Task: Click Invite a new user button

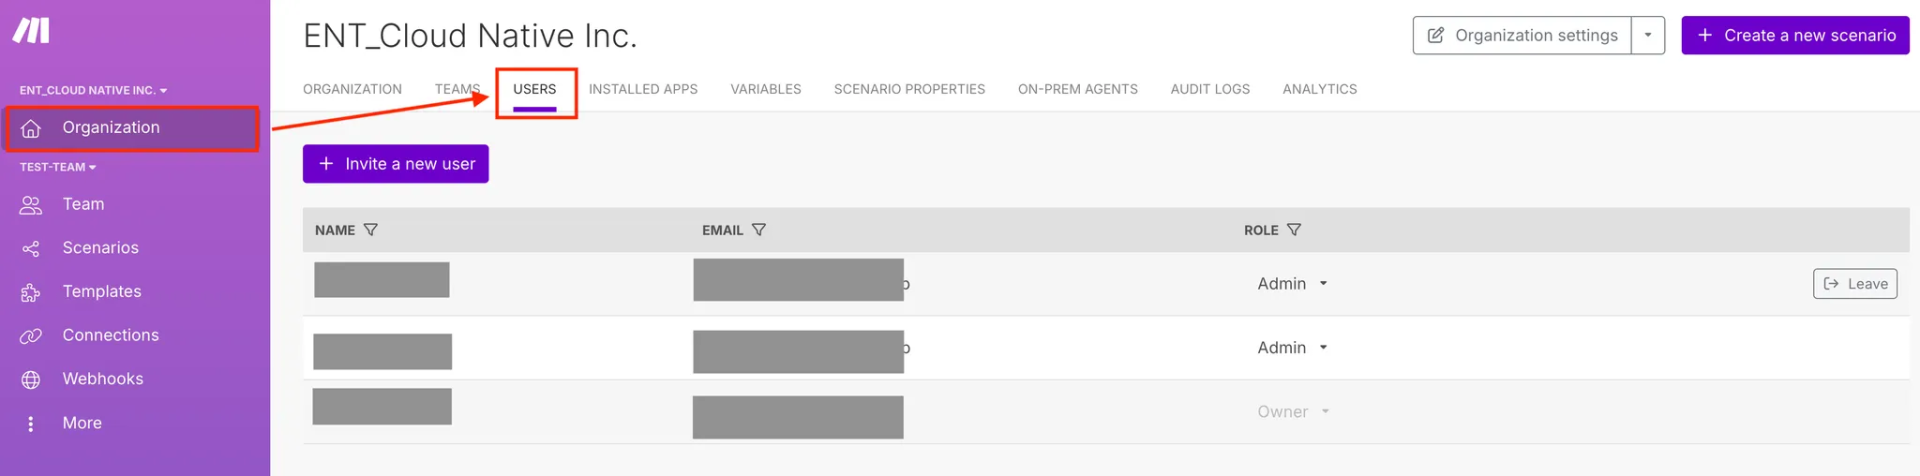Action: pos(396,164)
